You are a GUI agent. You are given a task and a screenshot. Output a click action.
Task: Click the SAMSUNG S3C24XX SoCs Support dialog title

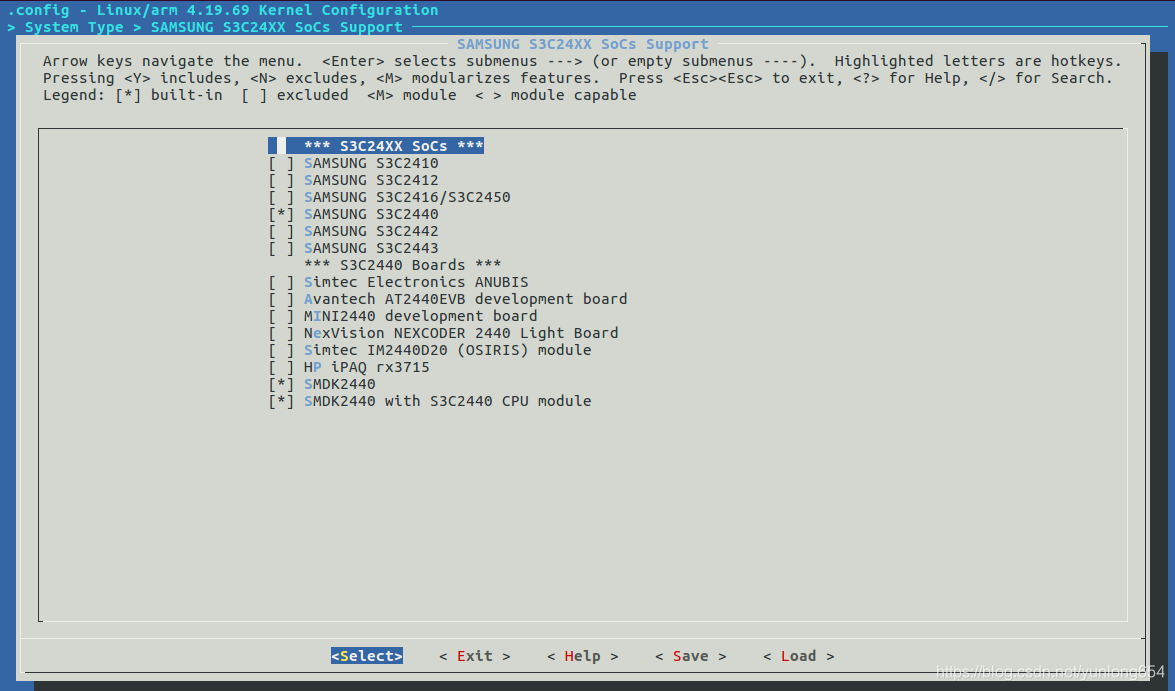pos(583,44)
